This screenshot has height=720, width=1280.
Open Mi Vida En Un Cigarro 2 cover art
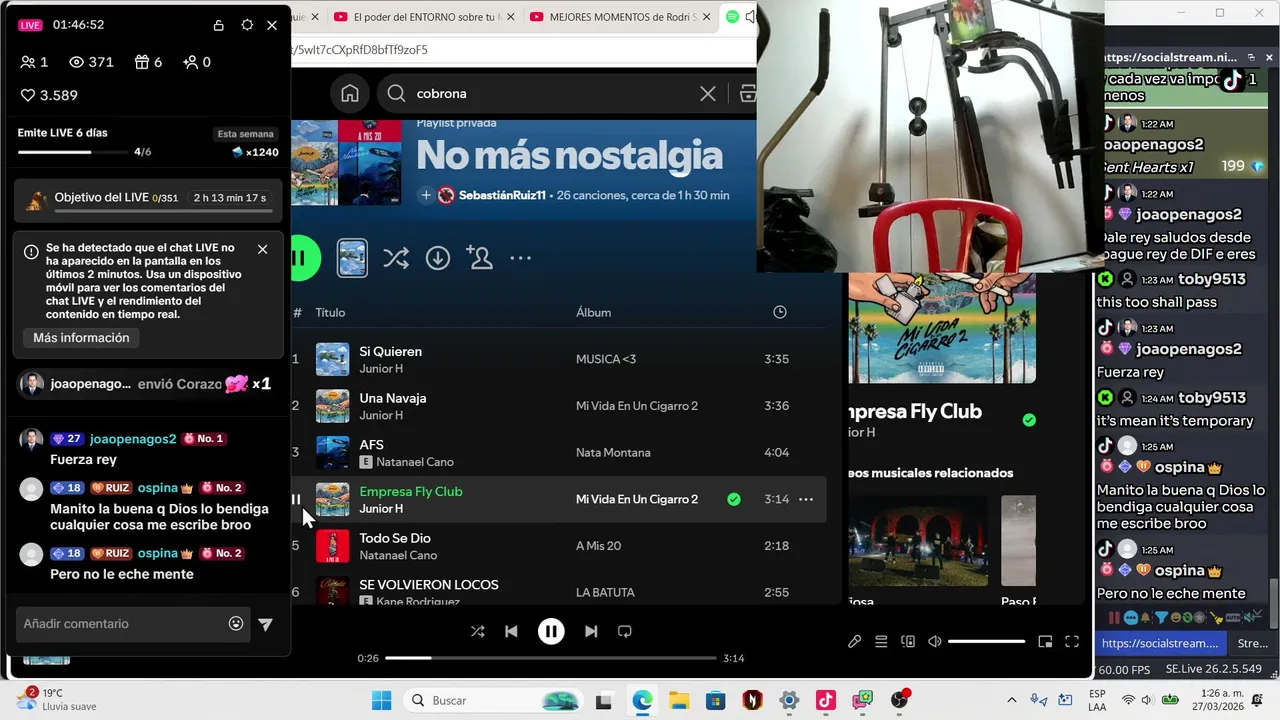tap(942, 328)
